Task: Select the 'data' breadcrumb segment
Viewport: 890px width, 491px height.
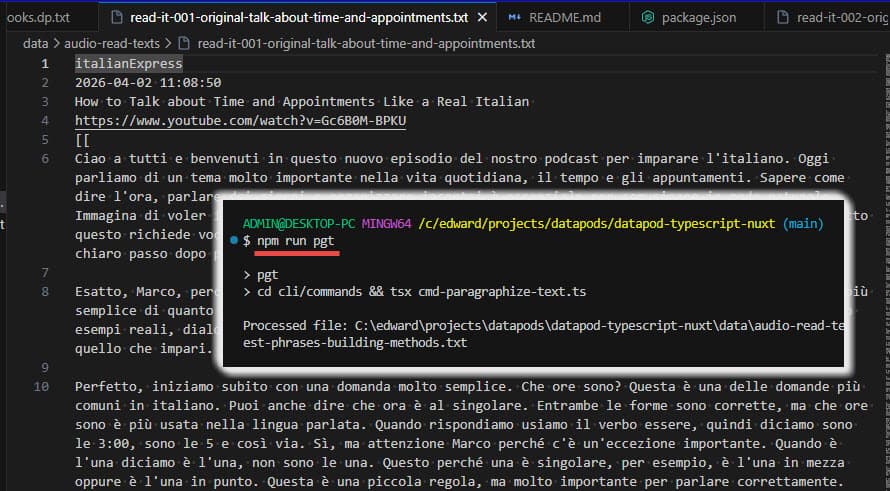Action: coord(35,43)
